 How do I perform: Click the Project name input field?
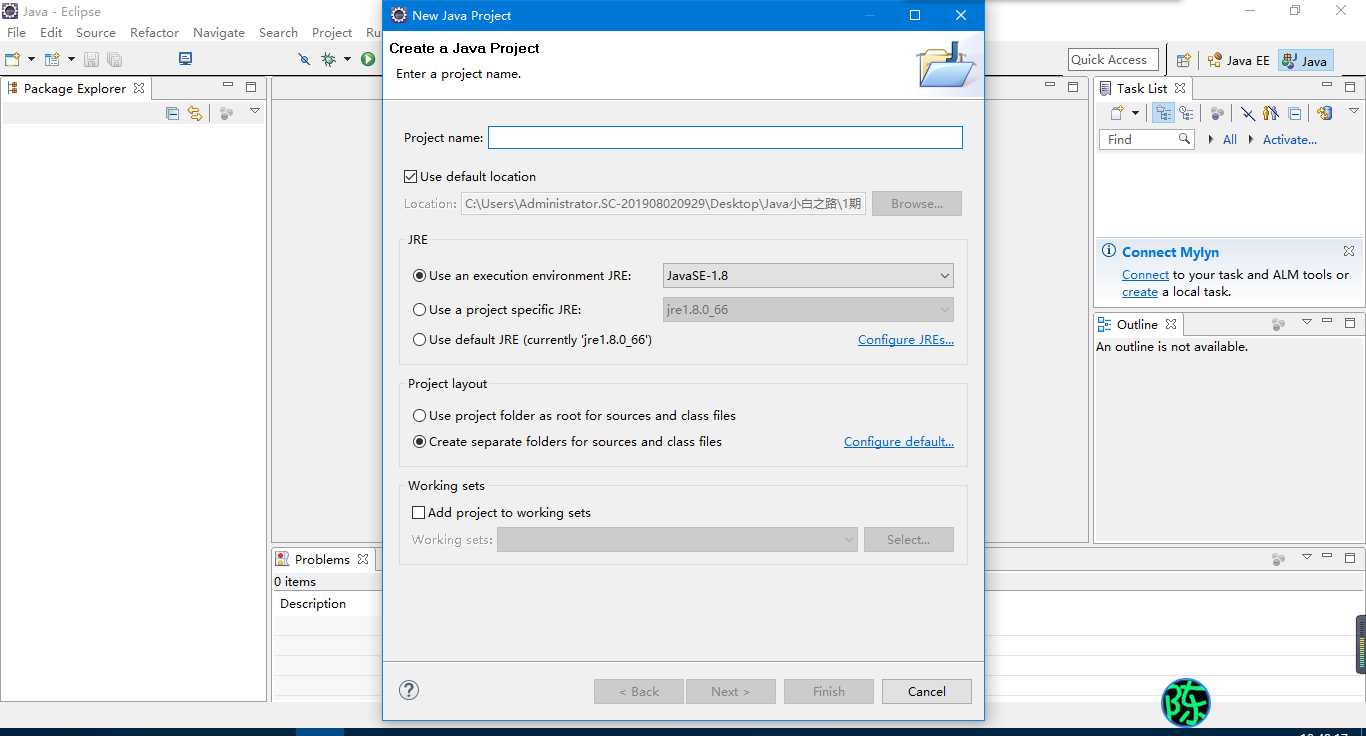click(725, 137)
